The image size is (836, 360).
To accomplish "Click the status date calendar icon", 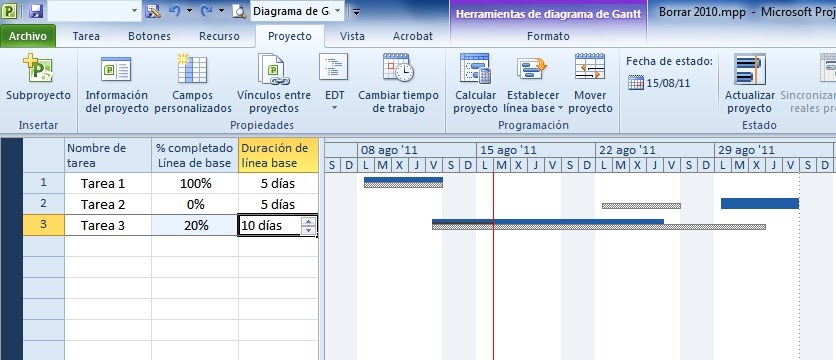I will tap(636, 83).
